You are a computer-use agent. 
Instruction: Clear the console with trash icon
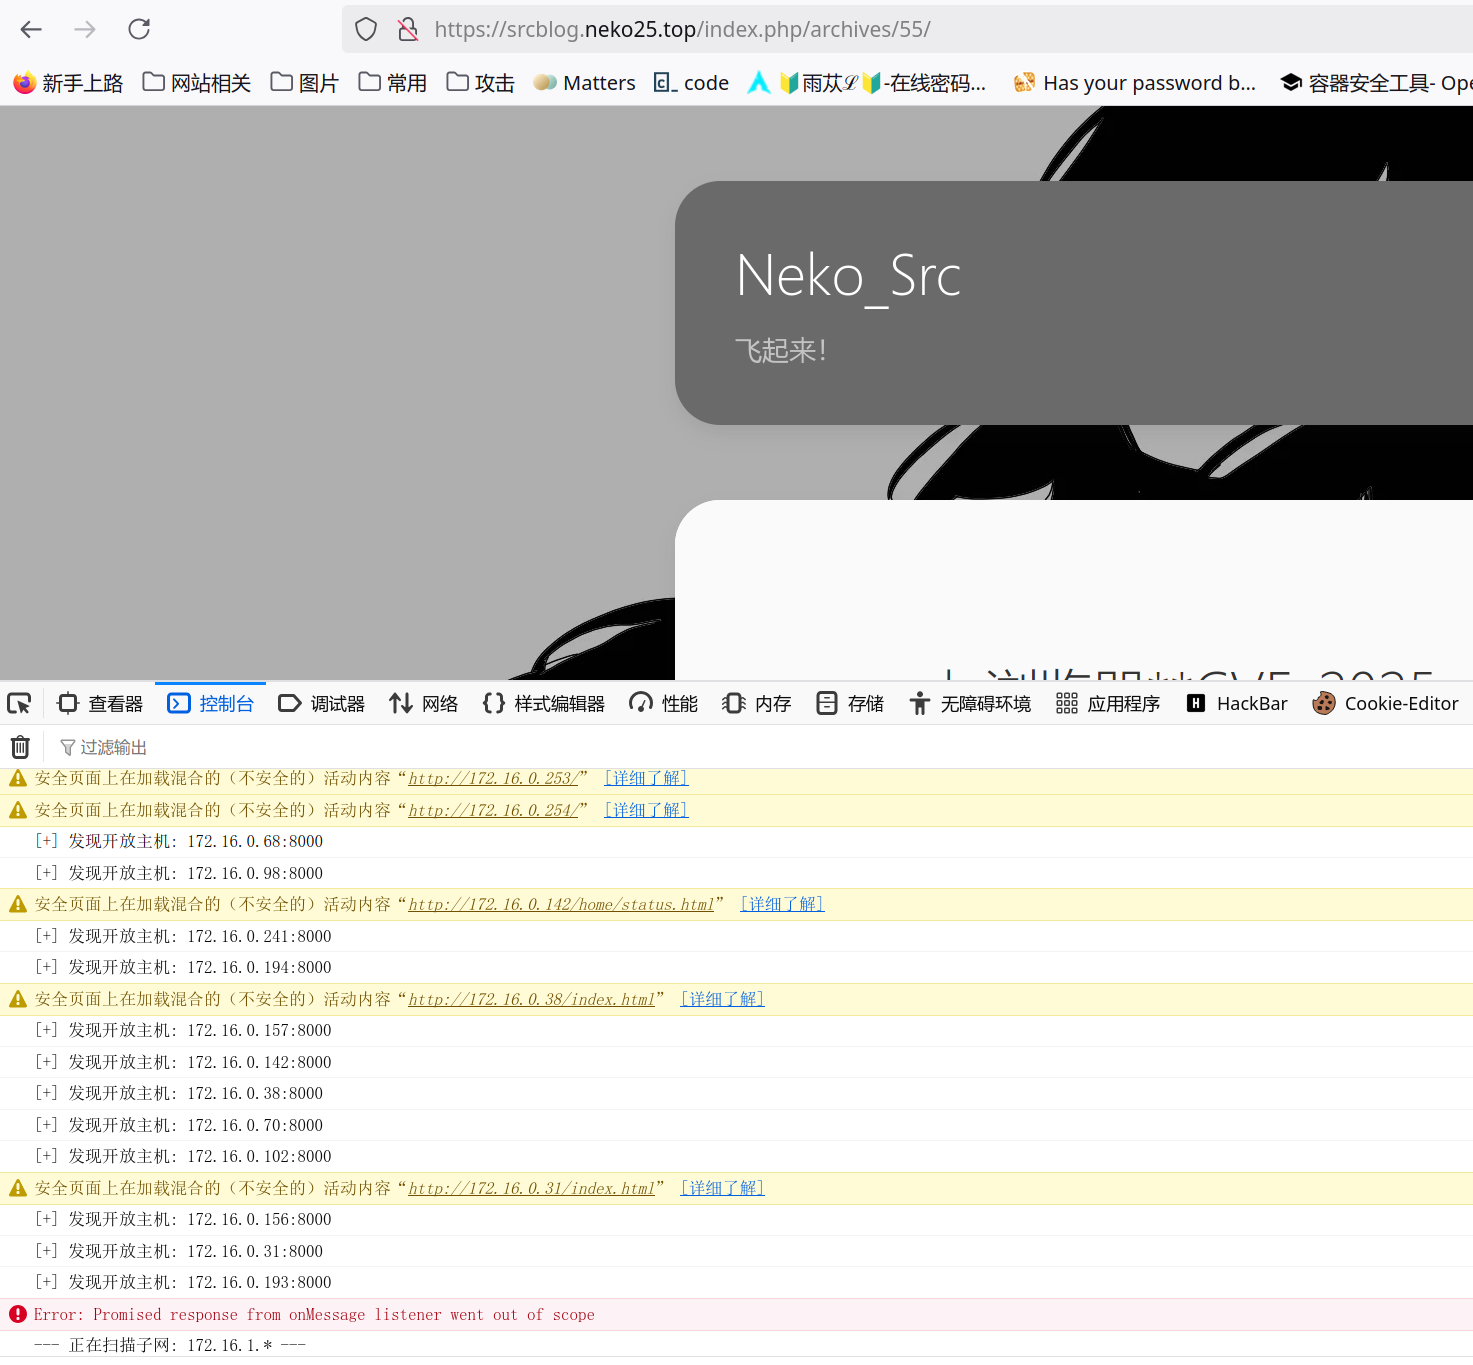(x=20, y=747)
